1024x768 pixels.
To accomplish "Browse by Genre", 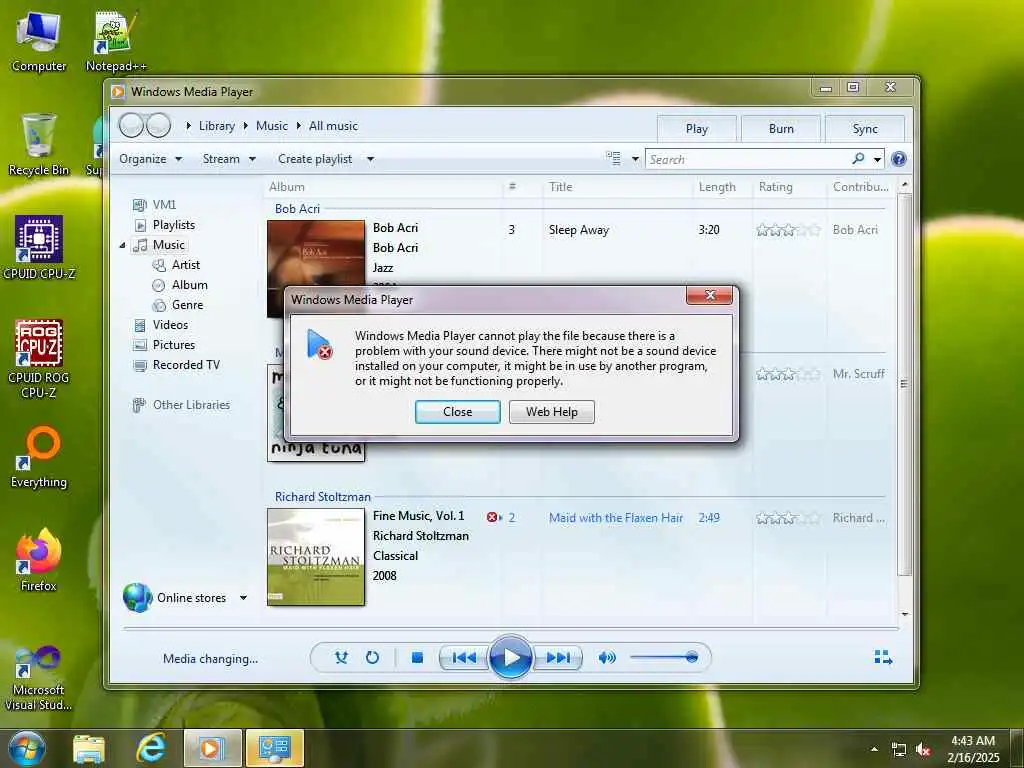I will pos(178,305).
